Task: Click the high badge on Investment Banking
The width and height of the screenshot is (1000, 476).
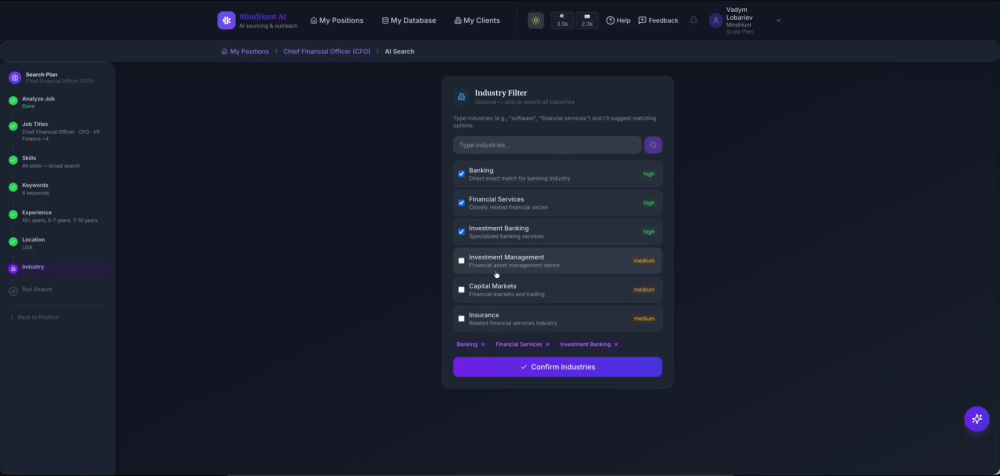Action: [649, 232]
